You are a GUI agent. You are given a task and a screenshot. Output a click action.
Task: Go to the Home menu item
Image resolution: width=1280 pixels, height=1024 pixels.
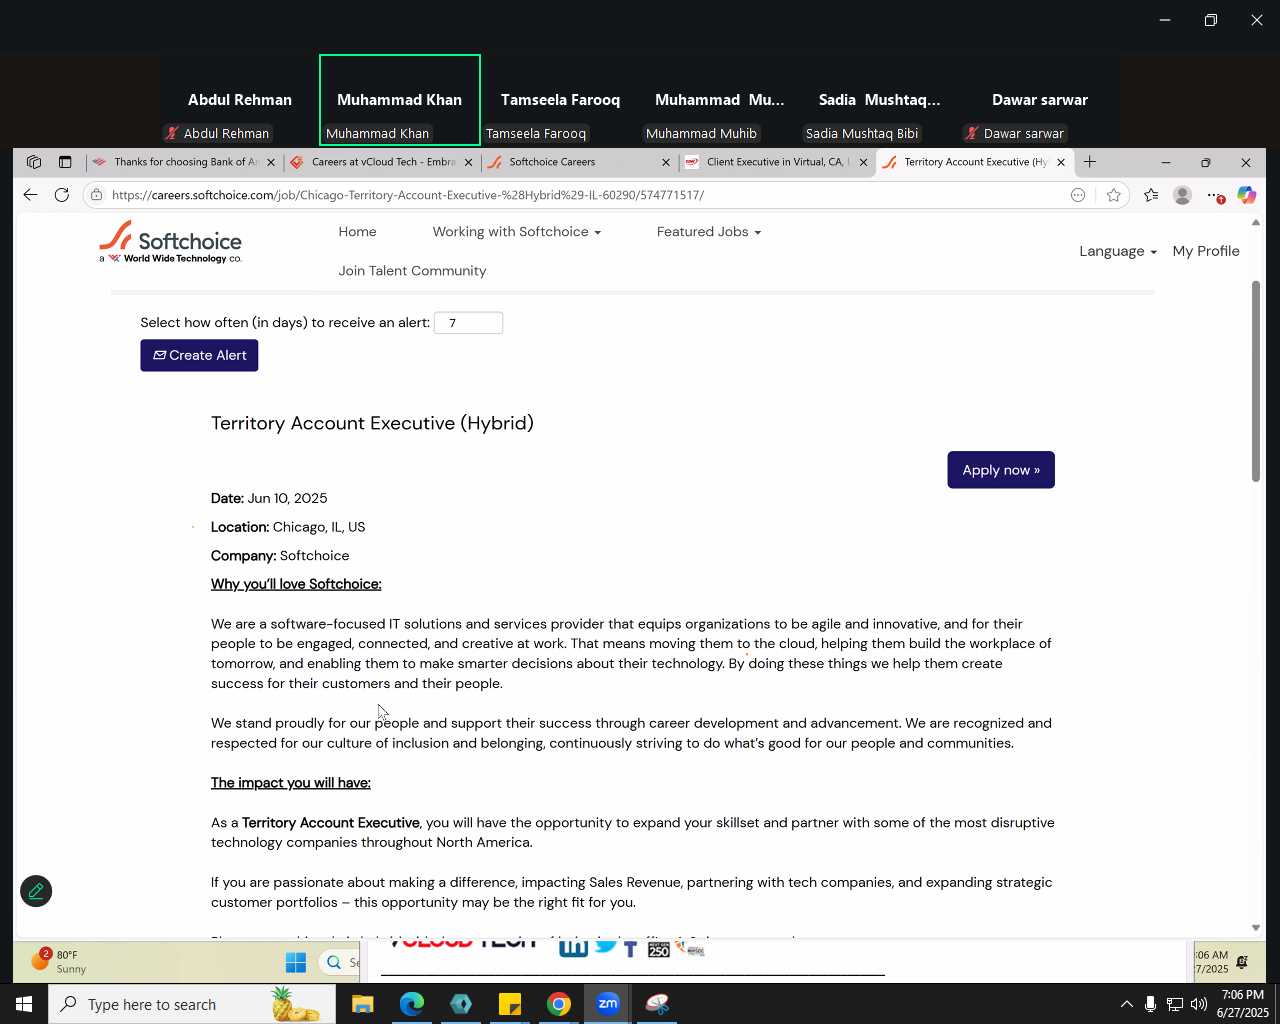(x=357, y=232)
